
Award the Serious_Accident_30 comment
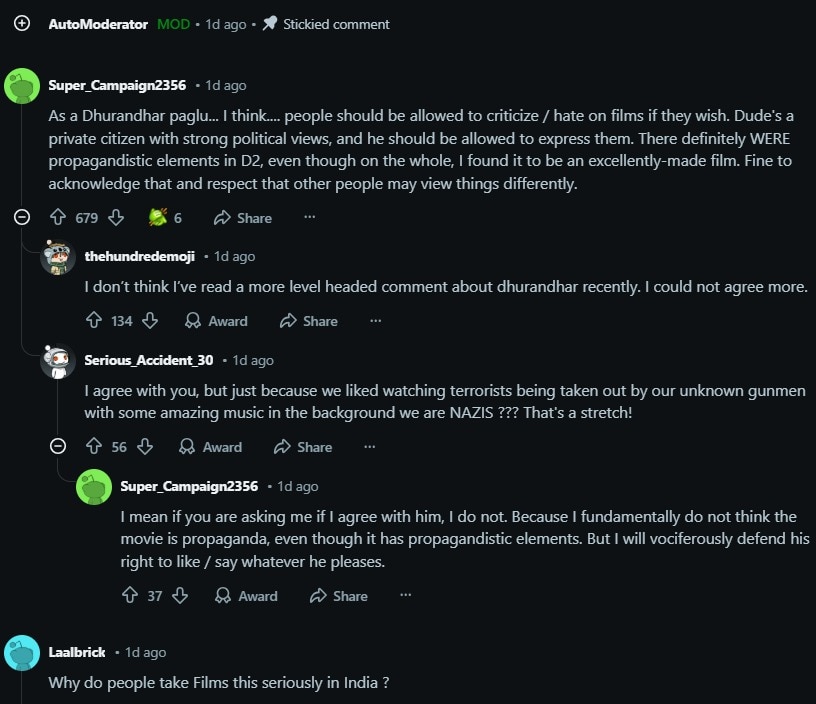tap(210, 446)
